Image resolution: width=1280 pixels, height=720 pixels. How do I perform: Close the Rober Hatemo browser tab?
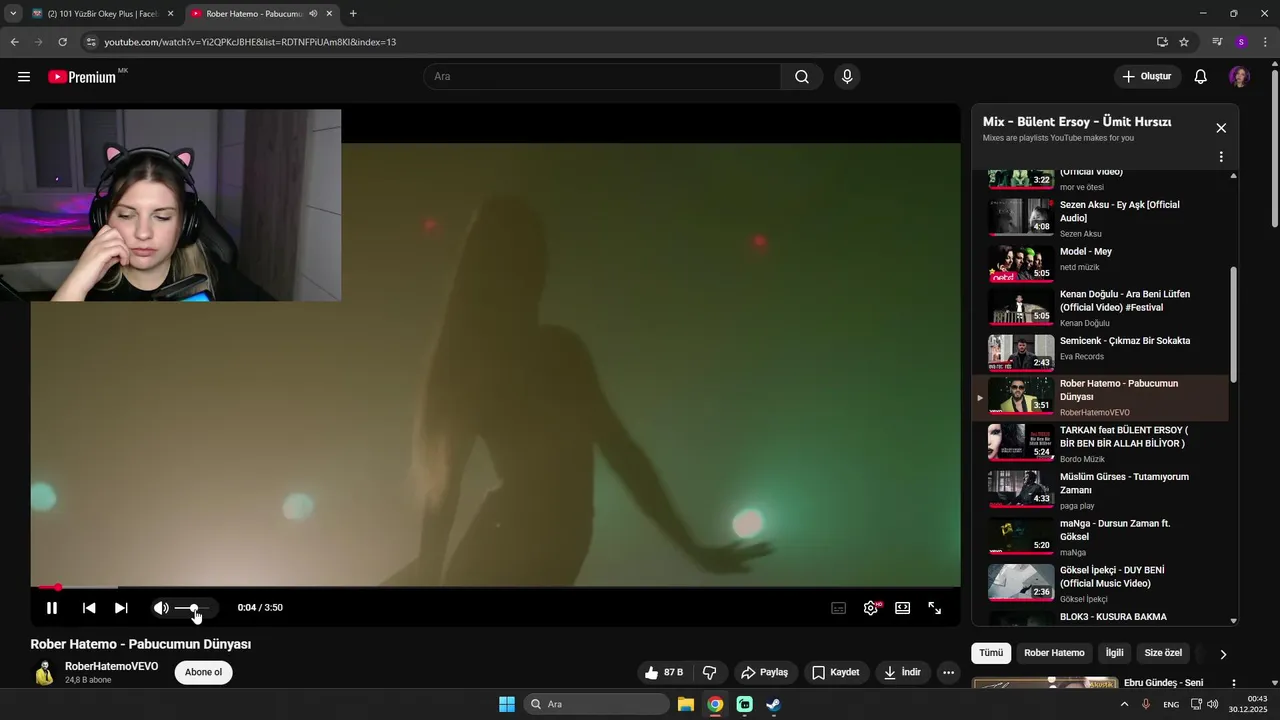[x=329, y=14]
